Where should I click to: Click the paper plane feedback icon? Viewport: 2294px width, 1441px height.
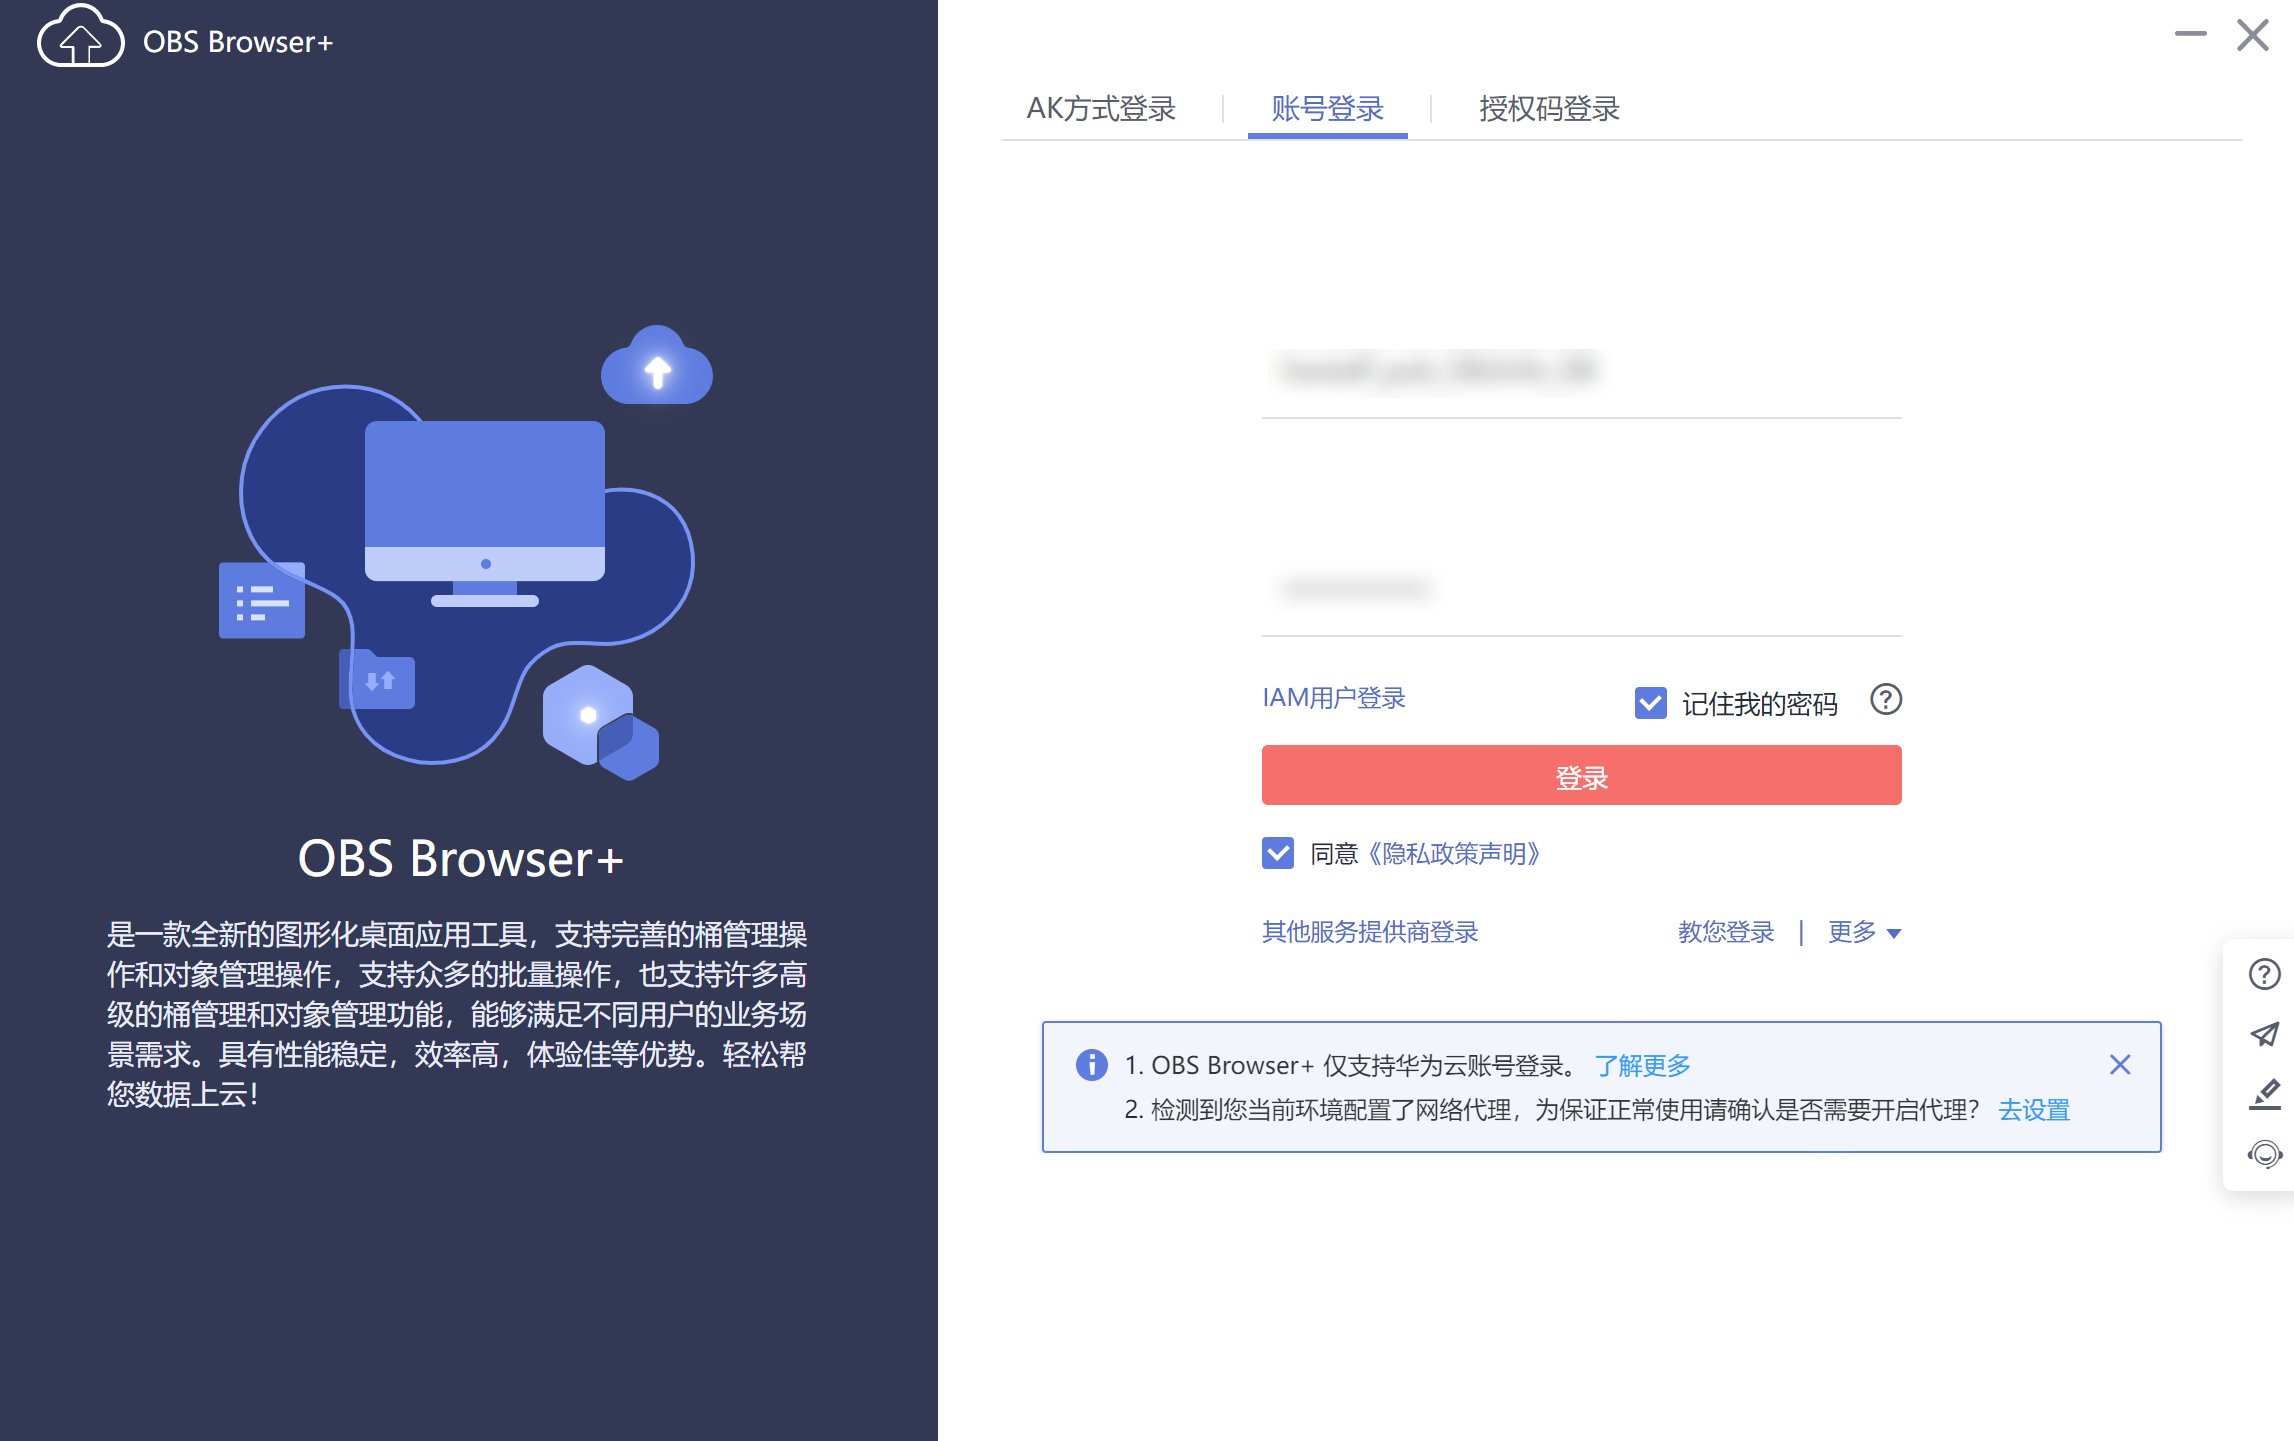pos(2264,1034)
